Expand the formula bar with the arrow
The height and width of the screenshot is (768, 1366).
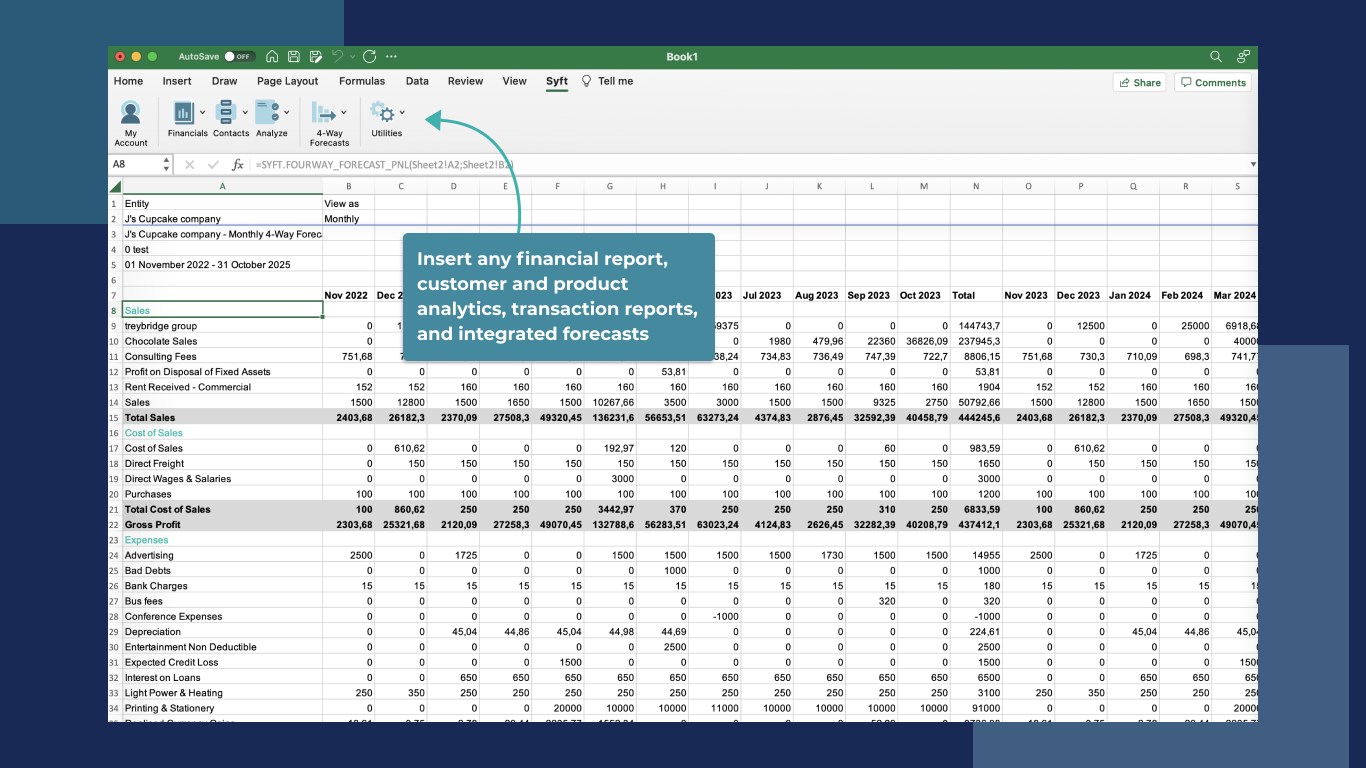click(x=1253, y=165)
